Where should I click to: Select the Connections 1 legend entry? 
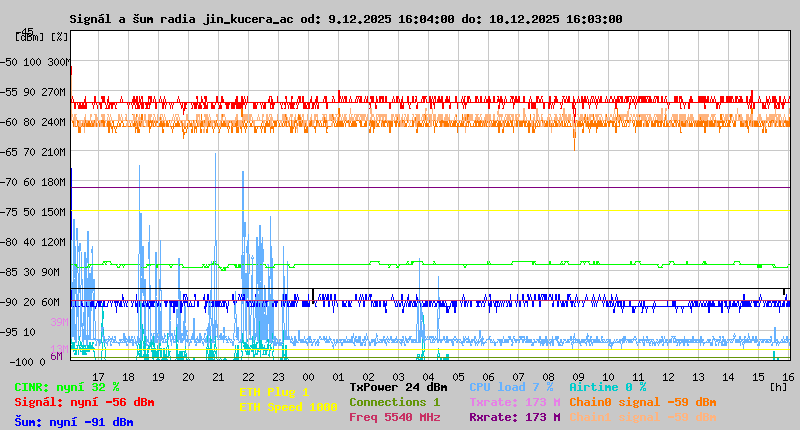tap(394, 402)
